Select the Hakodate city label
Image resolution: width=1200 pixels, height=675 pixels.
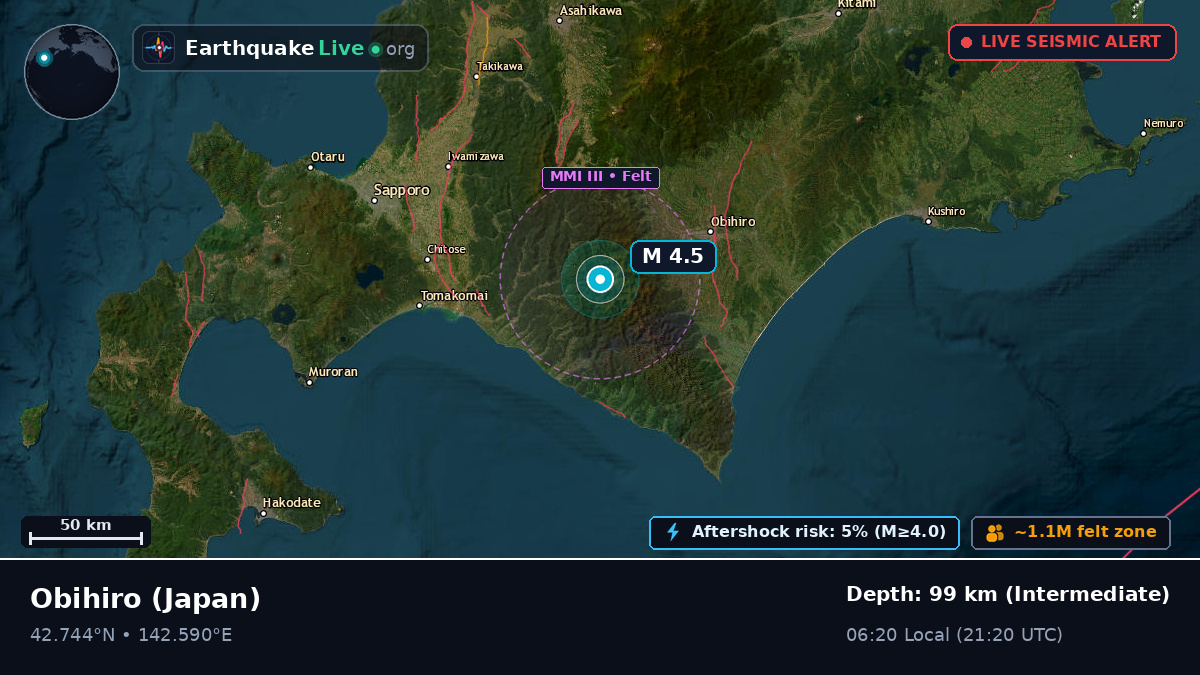(291, 503)
